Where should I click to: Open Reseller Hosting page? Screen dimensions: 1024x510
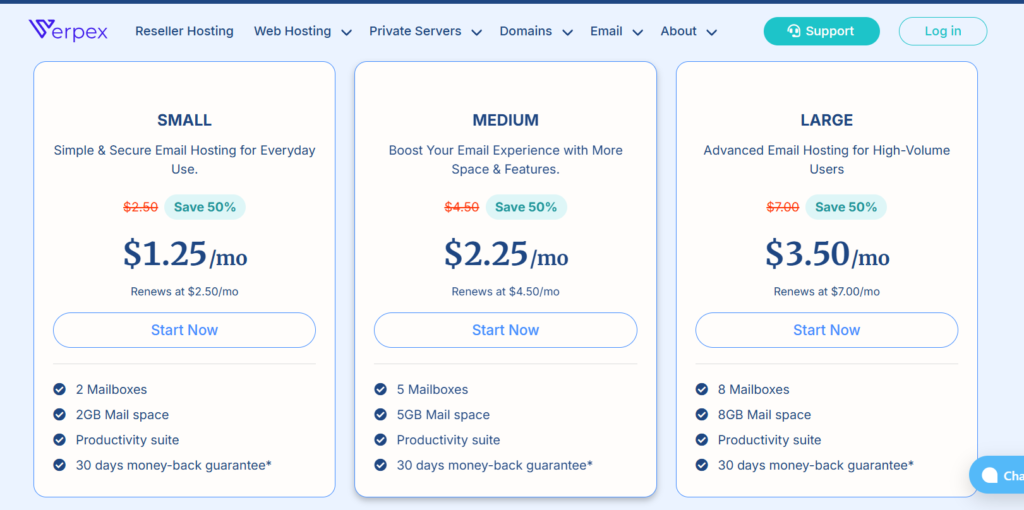[x=184, y=31]
